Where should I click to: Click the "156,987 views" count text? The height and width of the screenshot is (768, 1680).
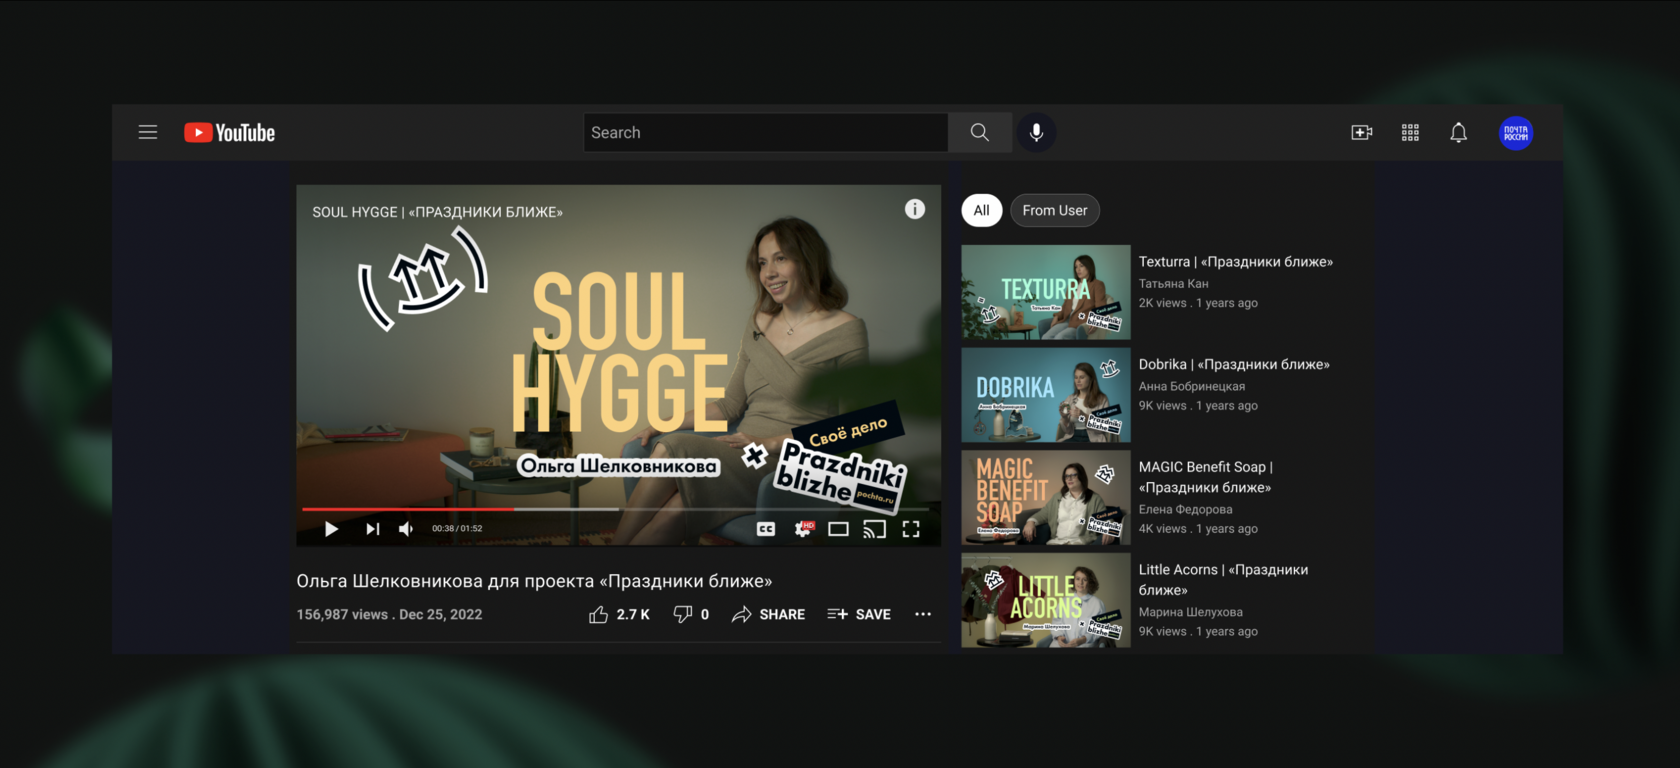(342, 614)
